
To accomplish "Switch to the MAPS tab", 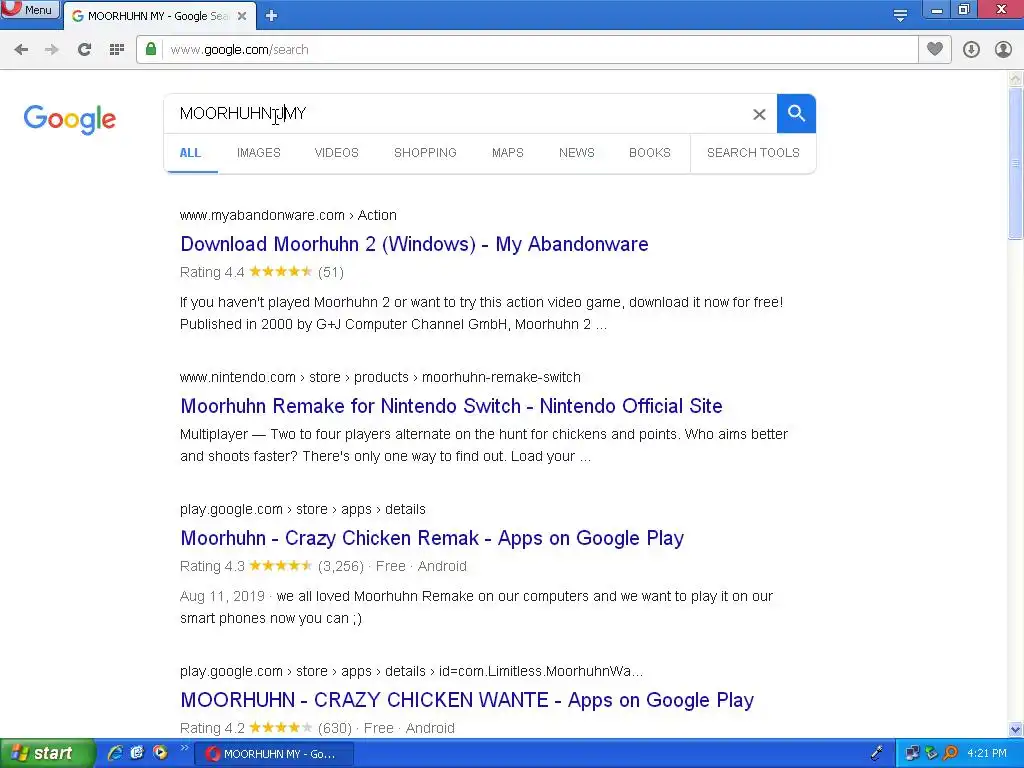I will tap(507, 153).
